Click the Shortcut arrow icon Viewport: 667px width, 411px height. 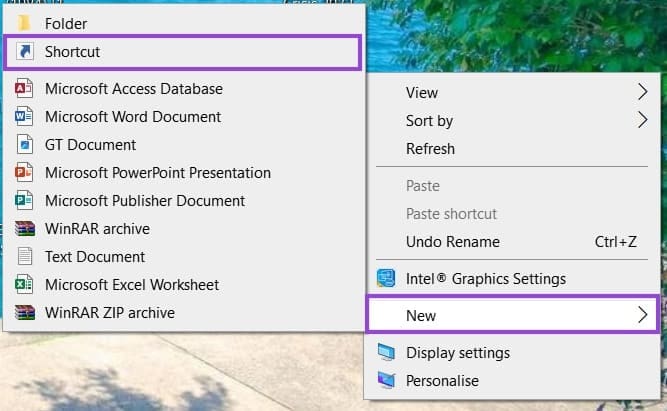coord(25,51)
